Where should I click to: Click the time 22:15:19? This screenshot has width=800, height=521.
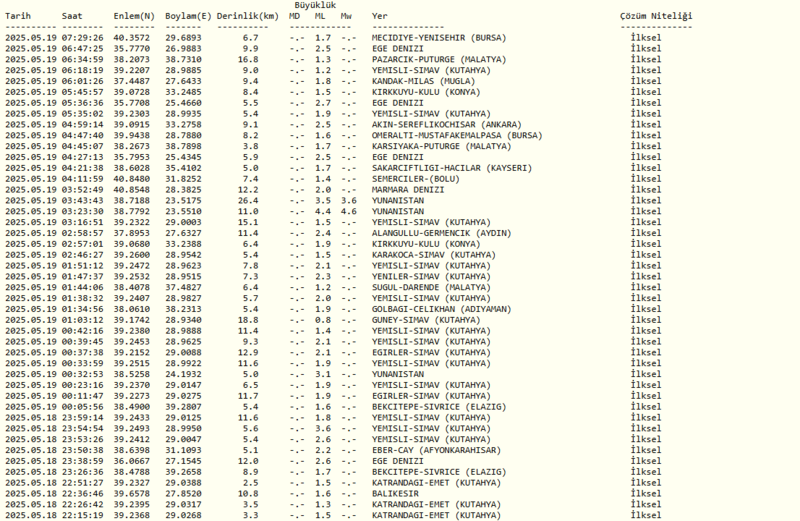82,515
